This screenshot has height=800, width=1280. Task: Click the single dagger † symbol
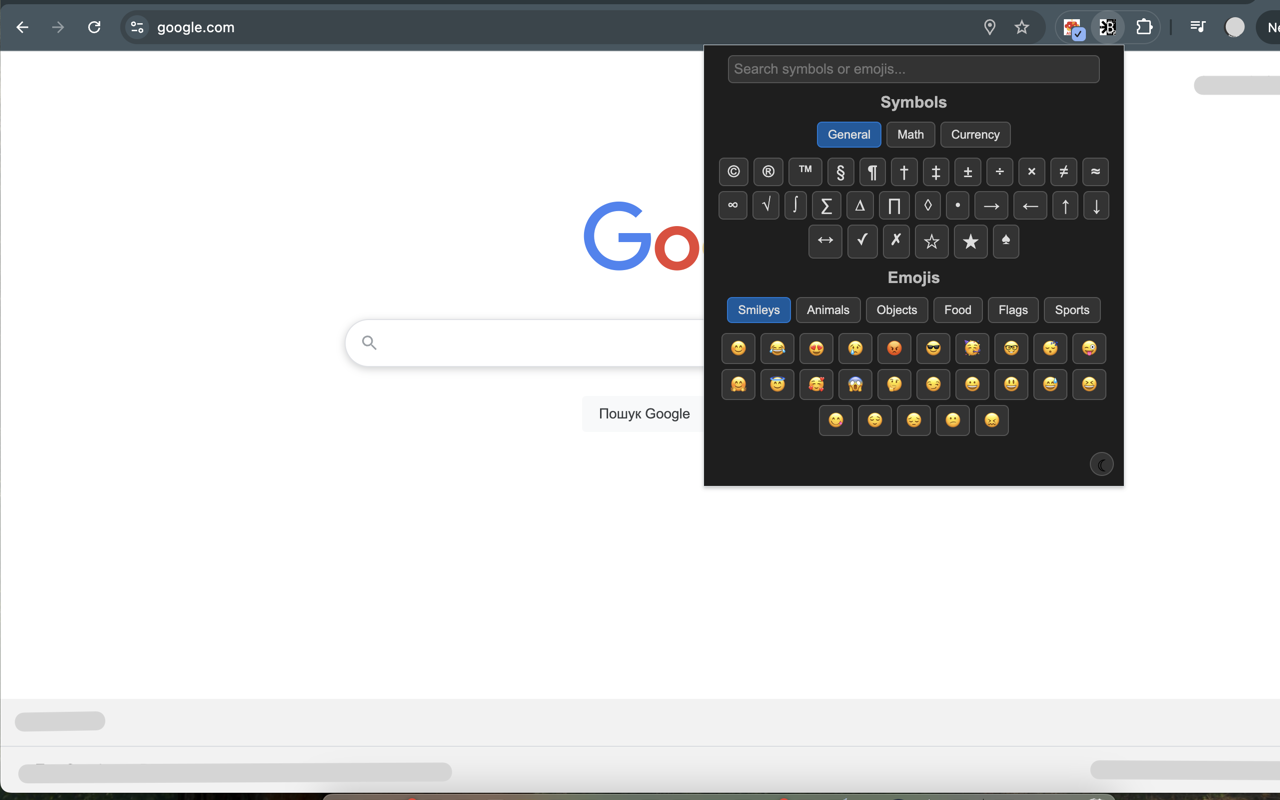(904, 172)
